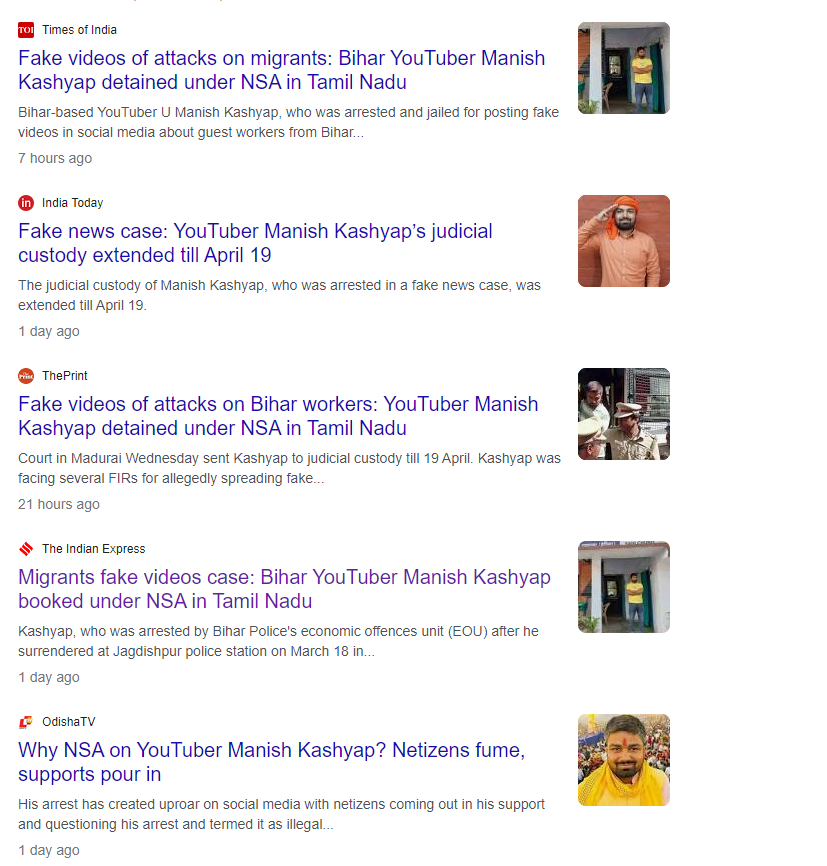This screenshot has width=827, height=866.
Task: Click the '7 hours ago' timestamp
Action: [55, 159]
